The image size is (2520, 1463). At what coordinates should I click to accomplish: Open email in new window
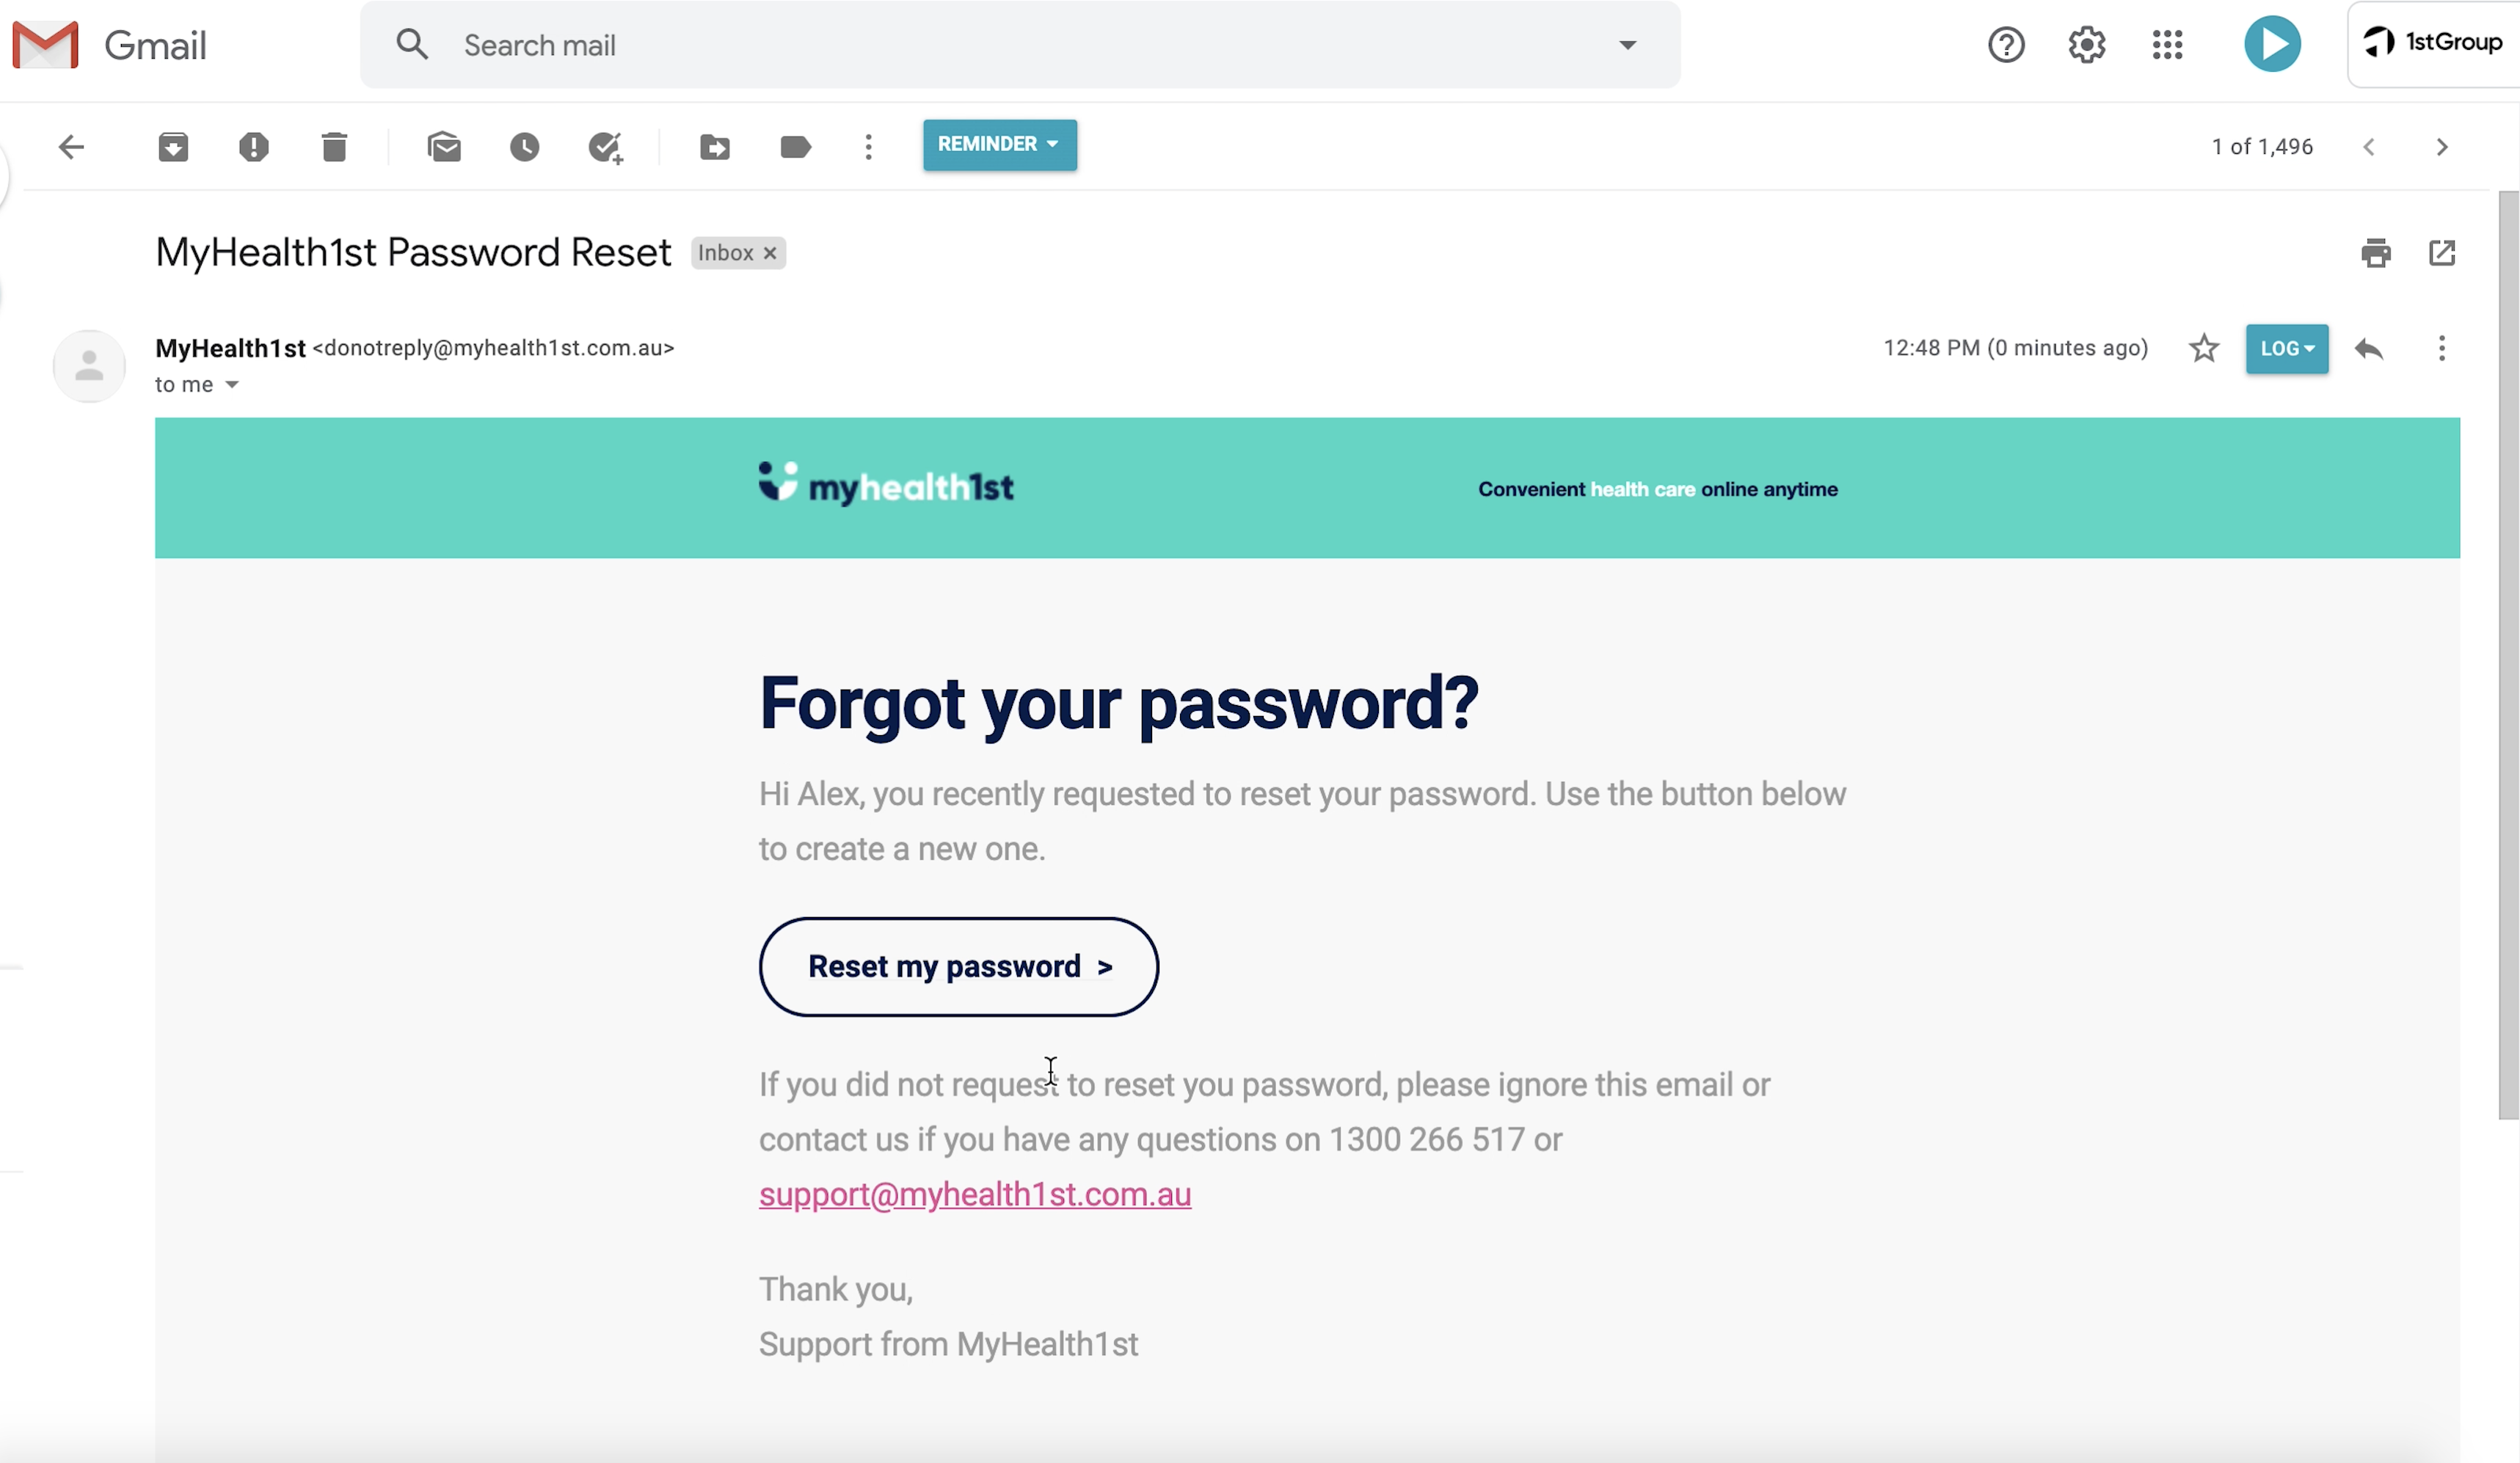[x=2442, y=253]
